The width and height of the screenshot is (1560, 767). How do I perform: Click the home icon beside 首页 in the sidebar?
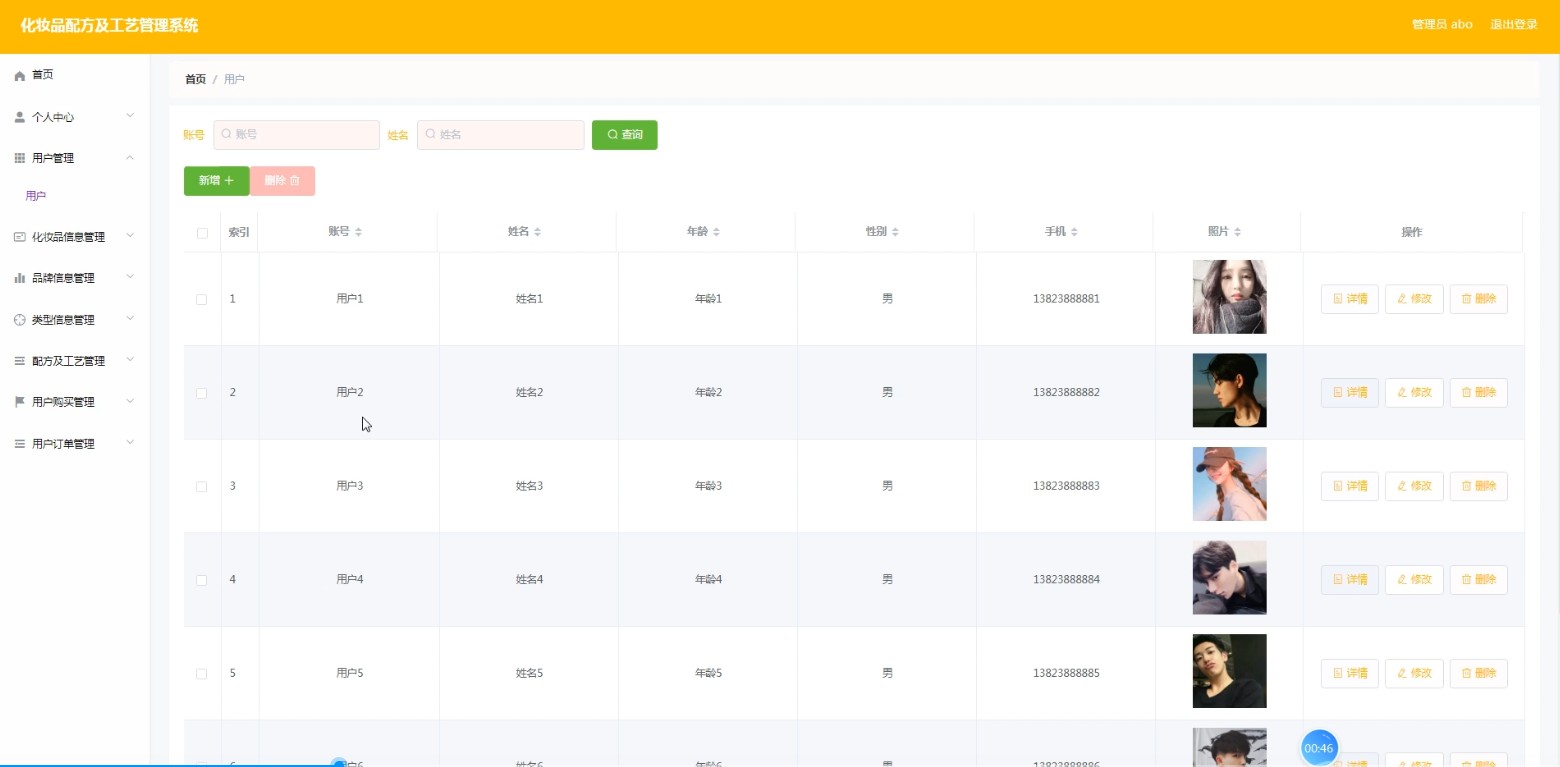coord(19,76)
